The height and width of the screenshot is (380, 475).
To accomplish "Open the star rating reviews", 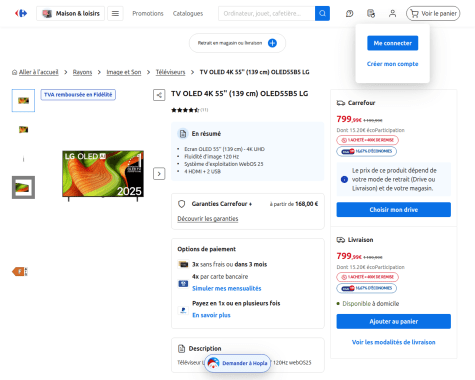I will [189, 110].
